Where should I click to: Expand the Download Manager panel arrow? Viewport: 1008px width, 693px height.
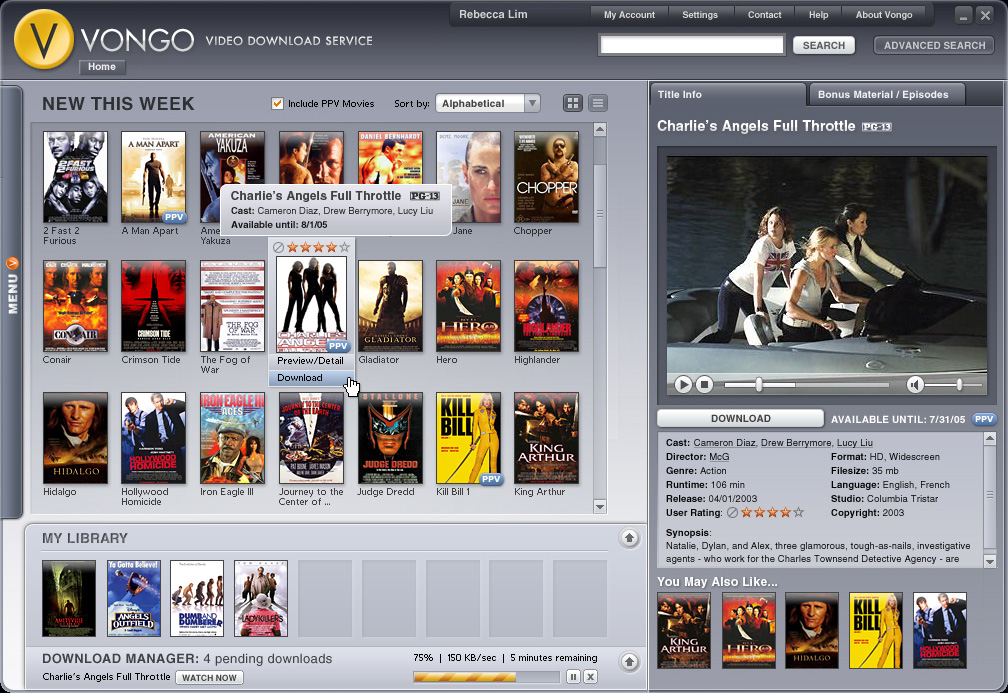[x=629, y=662]
